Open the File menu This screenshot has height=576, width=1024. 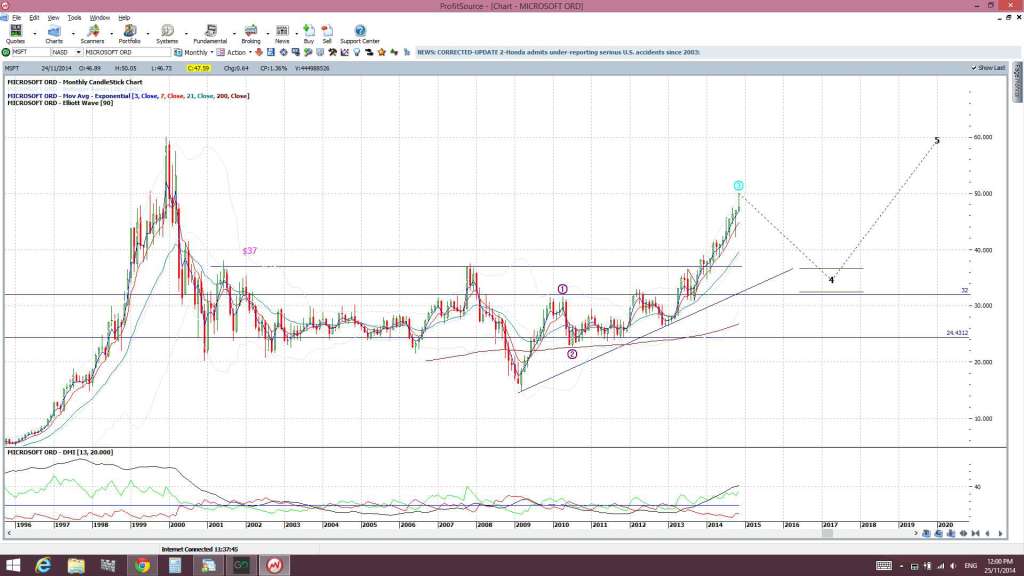point(16,18)
